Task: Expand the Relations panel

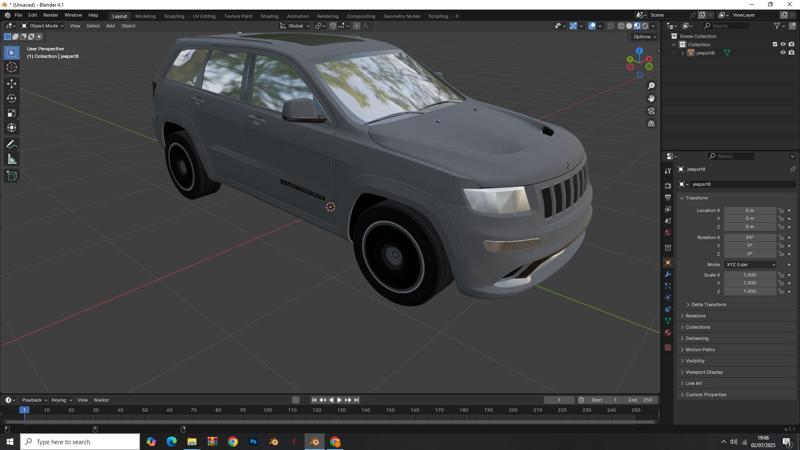Action: [x=693, y=316]
